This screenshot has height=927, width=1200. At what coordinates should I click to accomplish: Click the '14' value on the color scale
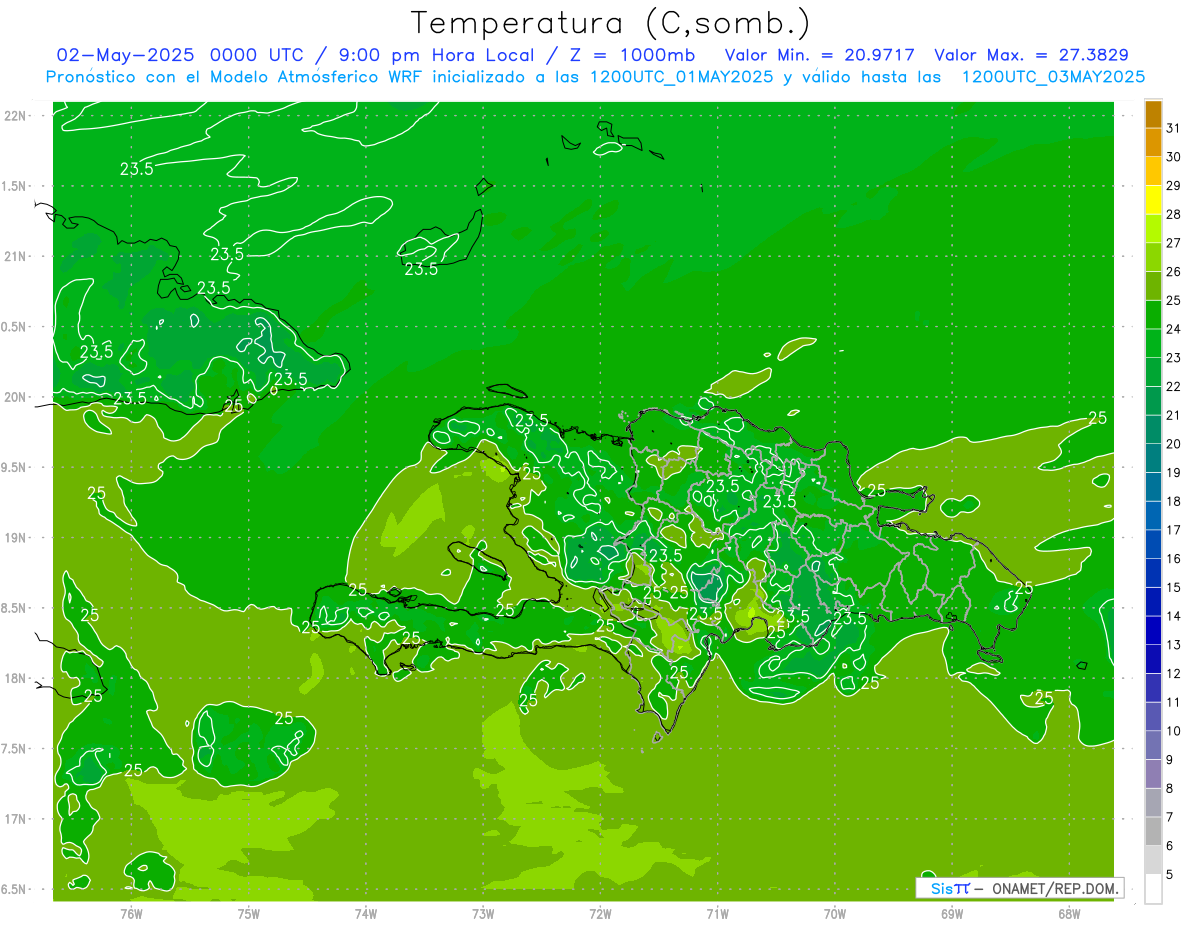(x=1174, y=616)
